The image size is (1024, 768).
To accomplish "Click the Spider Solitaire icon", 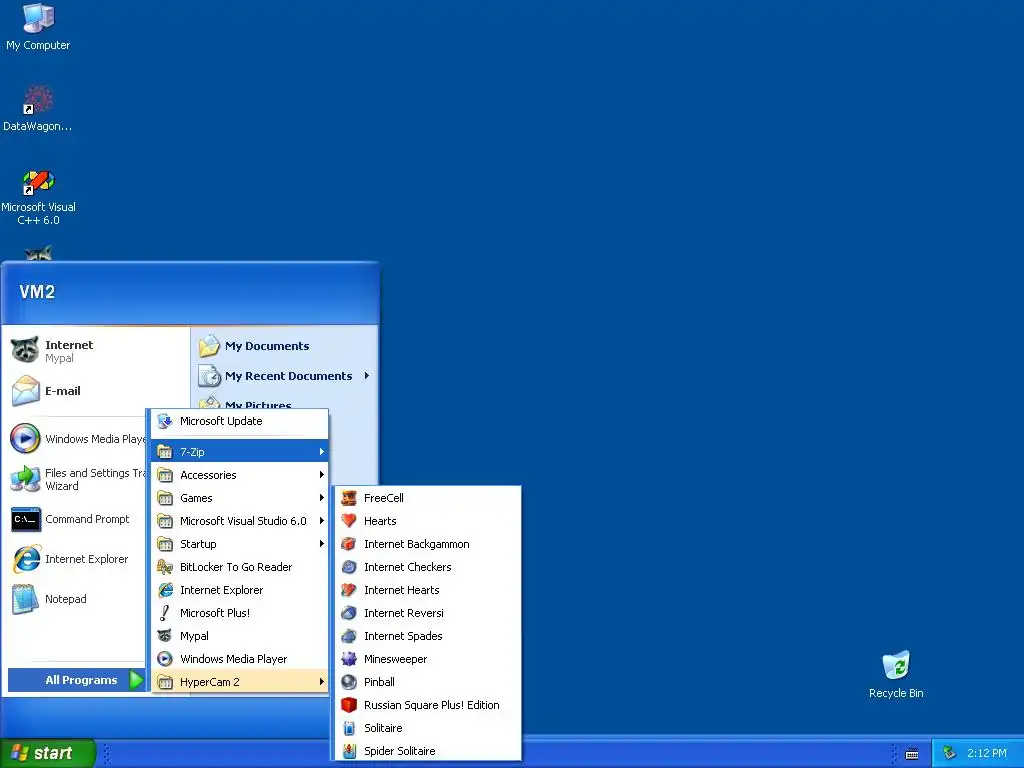I will pyautogui.click(x=349, y=751).
